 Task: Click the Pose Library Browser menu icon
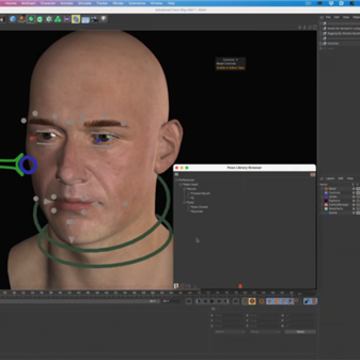(177, 174)
